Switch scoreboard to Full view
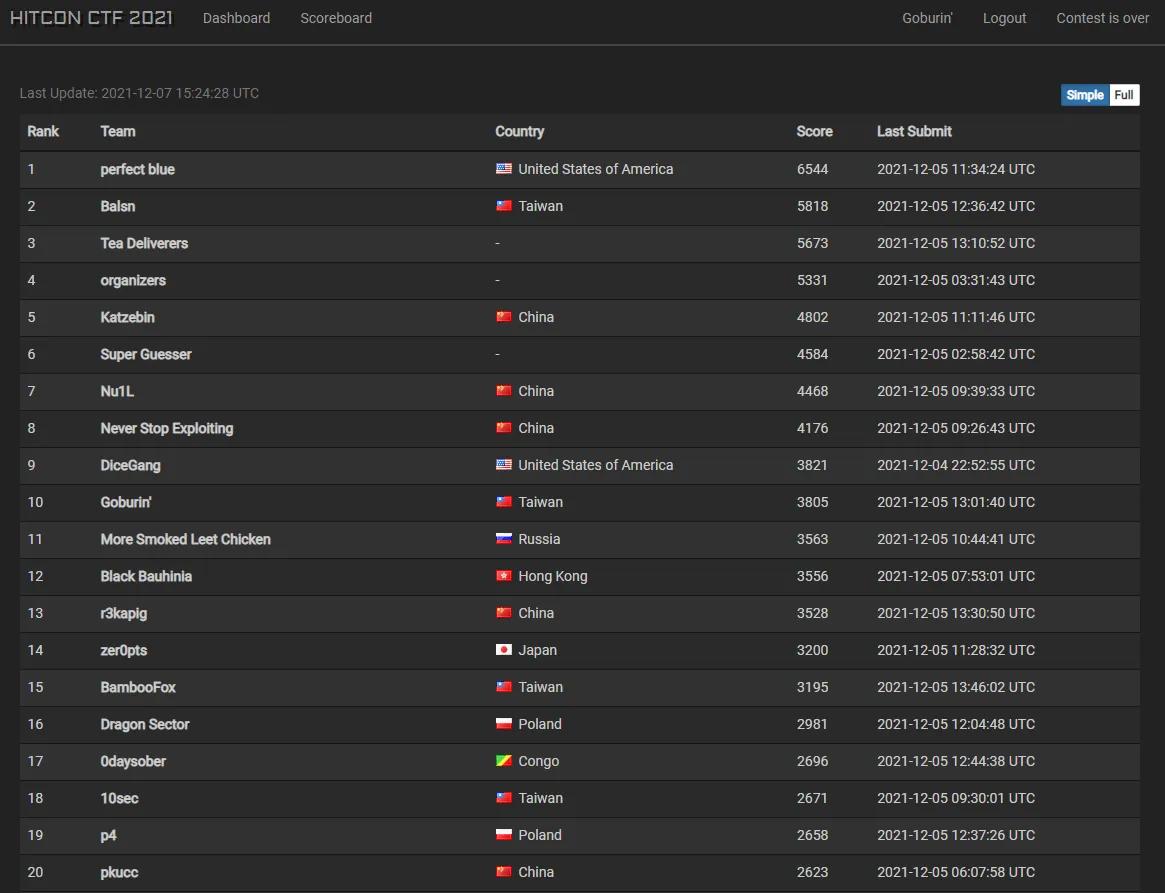Screen dimensions: 1165x893 (1124, 95)
